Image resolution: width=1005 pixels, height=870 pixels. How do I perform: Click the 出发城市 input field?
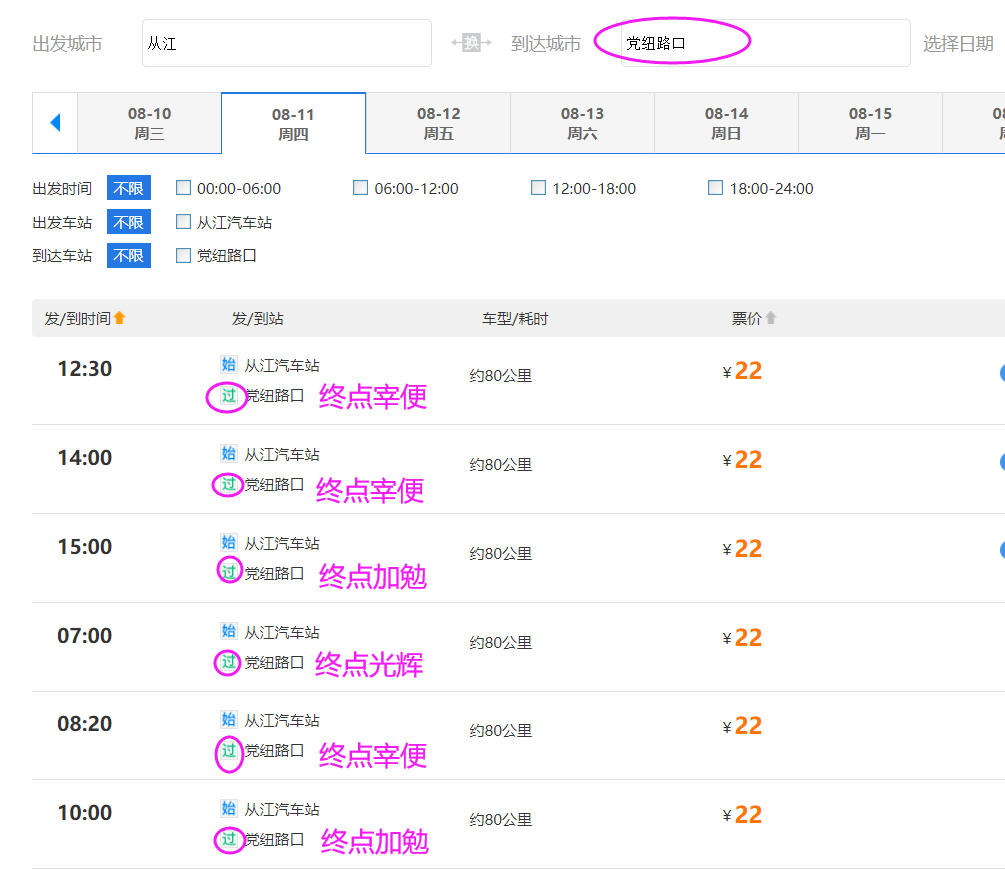[x=286, y=43]
